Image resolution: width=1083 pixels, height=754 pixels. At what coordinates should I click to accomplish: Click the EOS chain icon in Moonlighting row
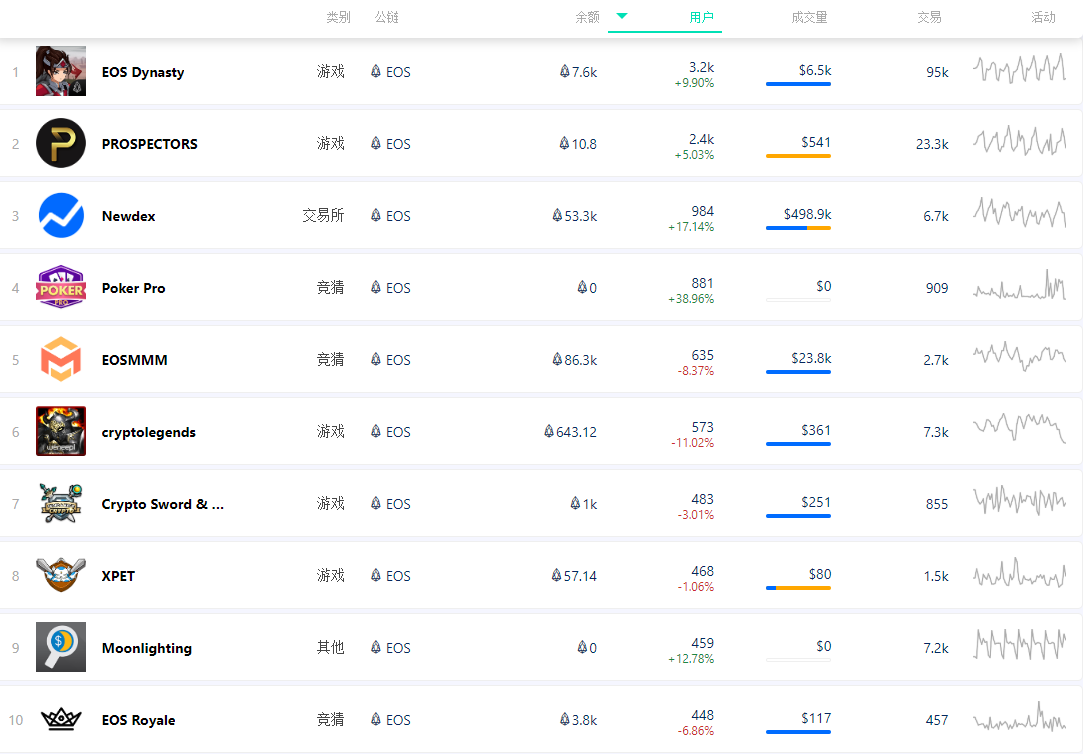click(x=376, y=647)
